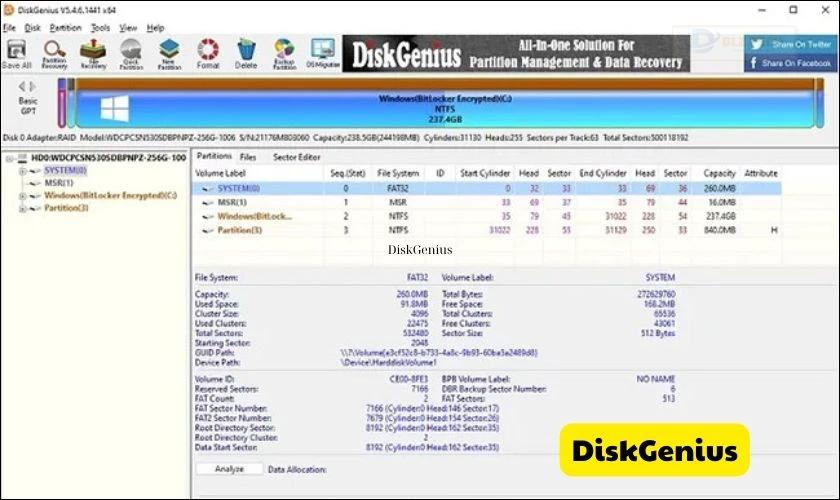
Task: Click Share On Facebook button
Action: [791, 63]
